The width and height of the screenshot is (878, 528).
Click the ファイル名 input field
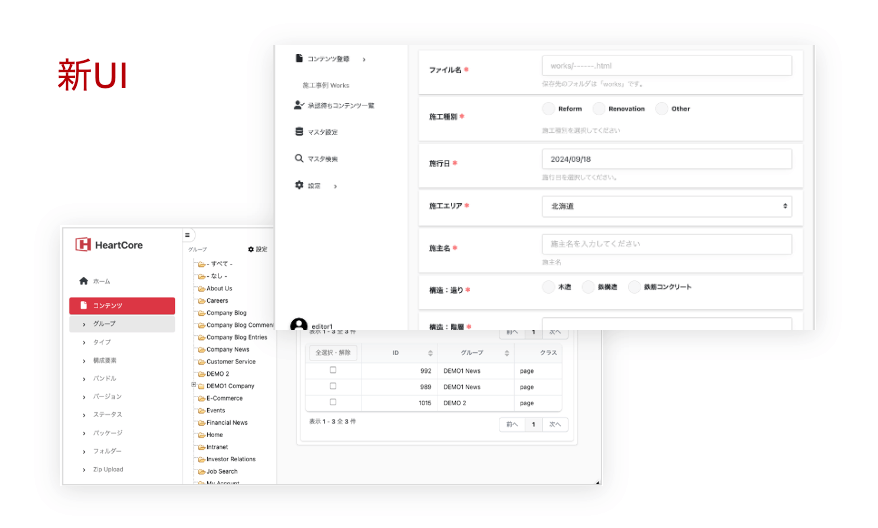pos(666,65)
